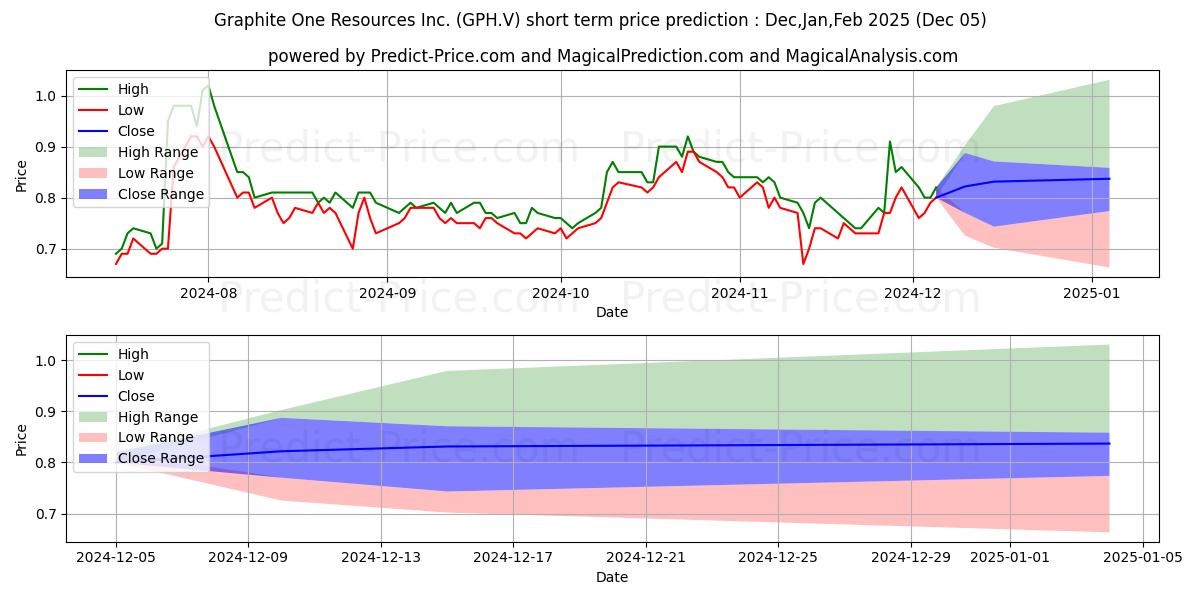Click the 'Date' axis label under upper chart
The width and height of the screenshot is (1200, 600).
pyautogui.click(x=612, y=313)
